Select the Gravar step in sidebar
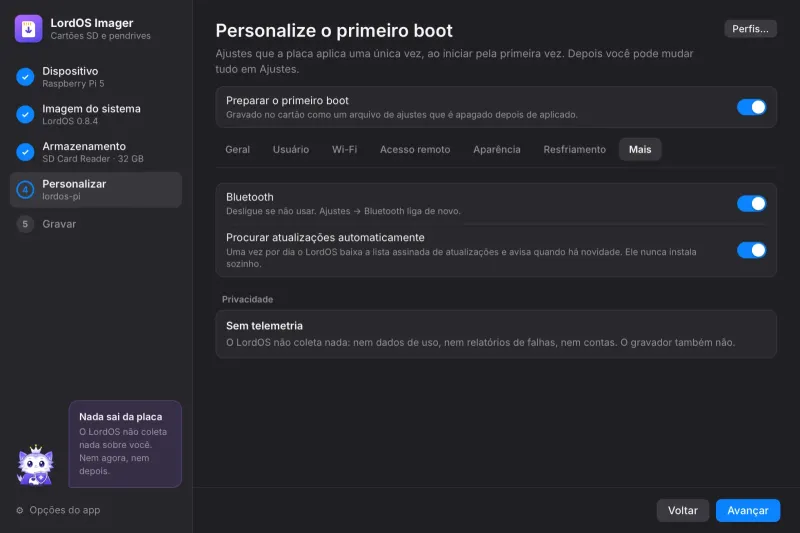800x533 pixels. point(96,224)
